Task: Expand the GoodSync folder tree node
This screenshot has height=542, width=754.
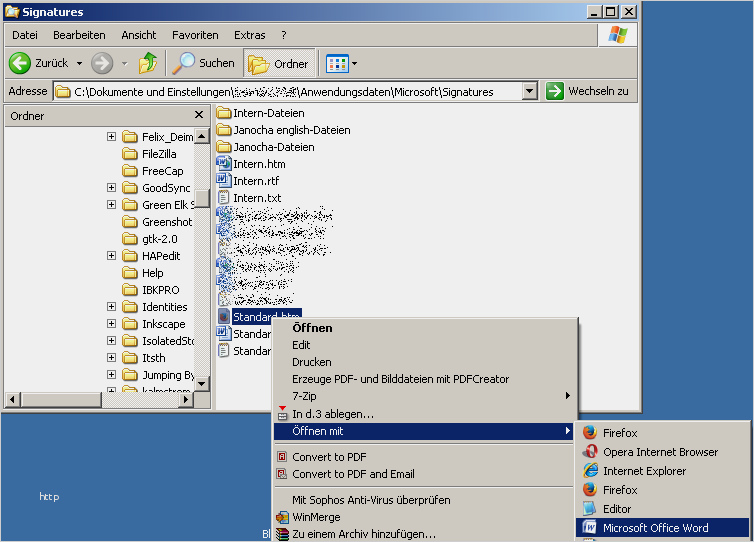Action: coord(112,188)
